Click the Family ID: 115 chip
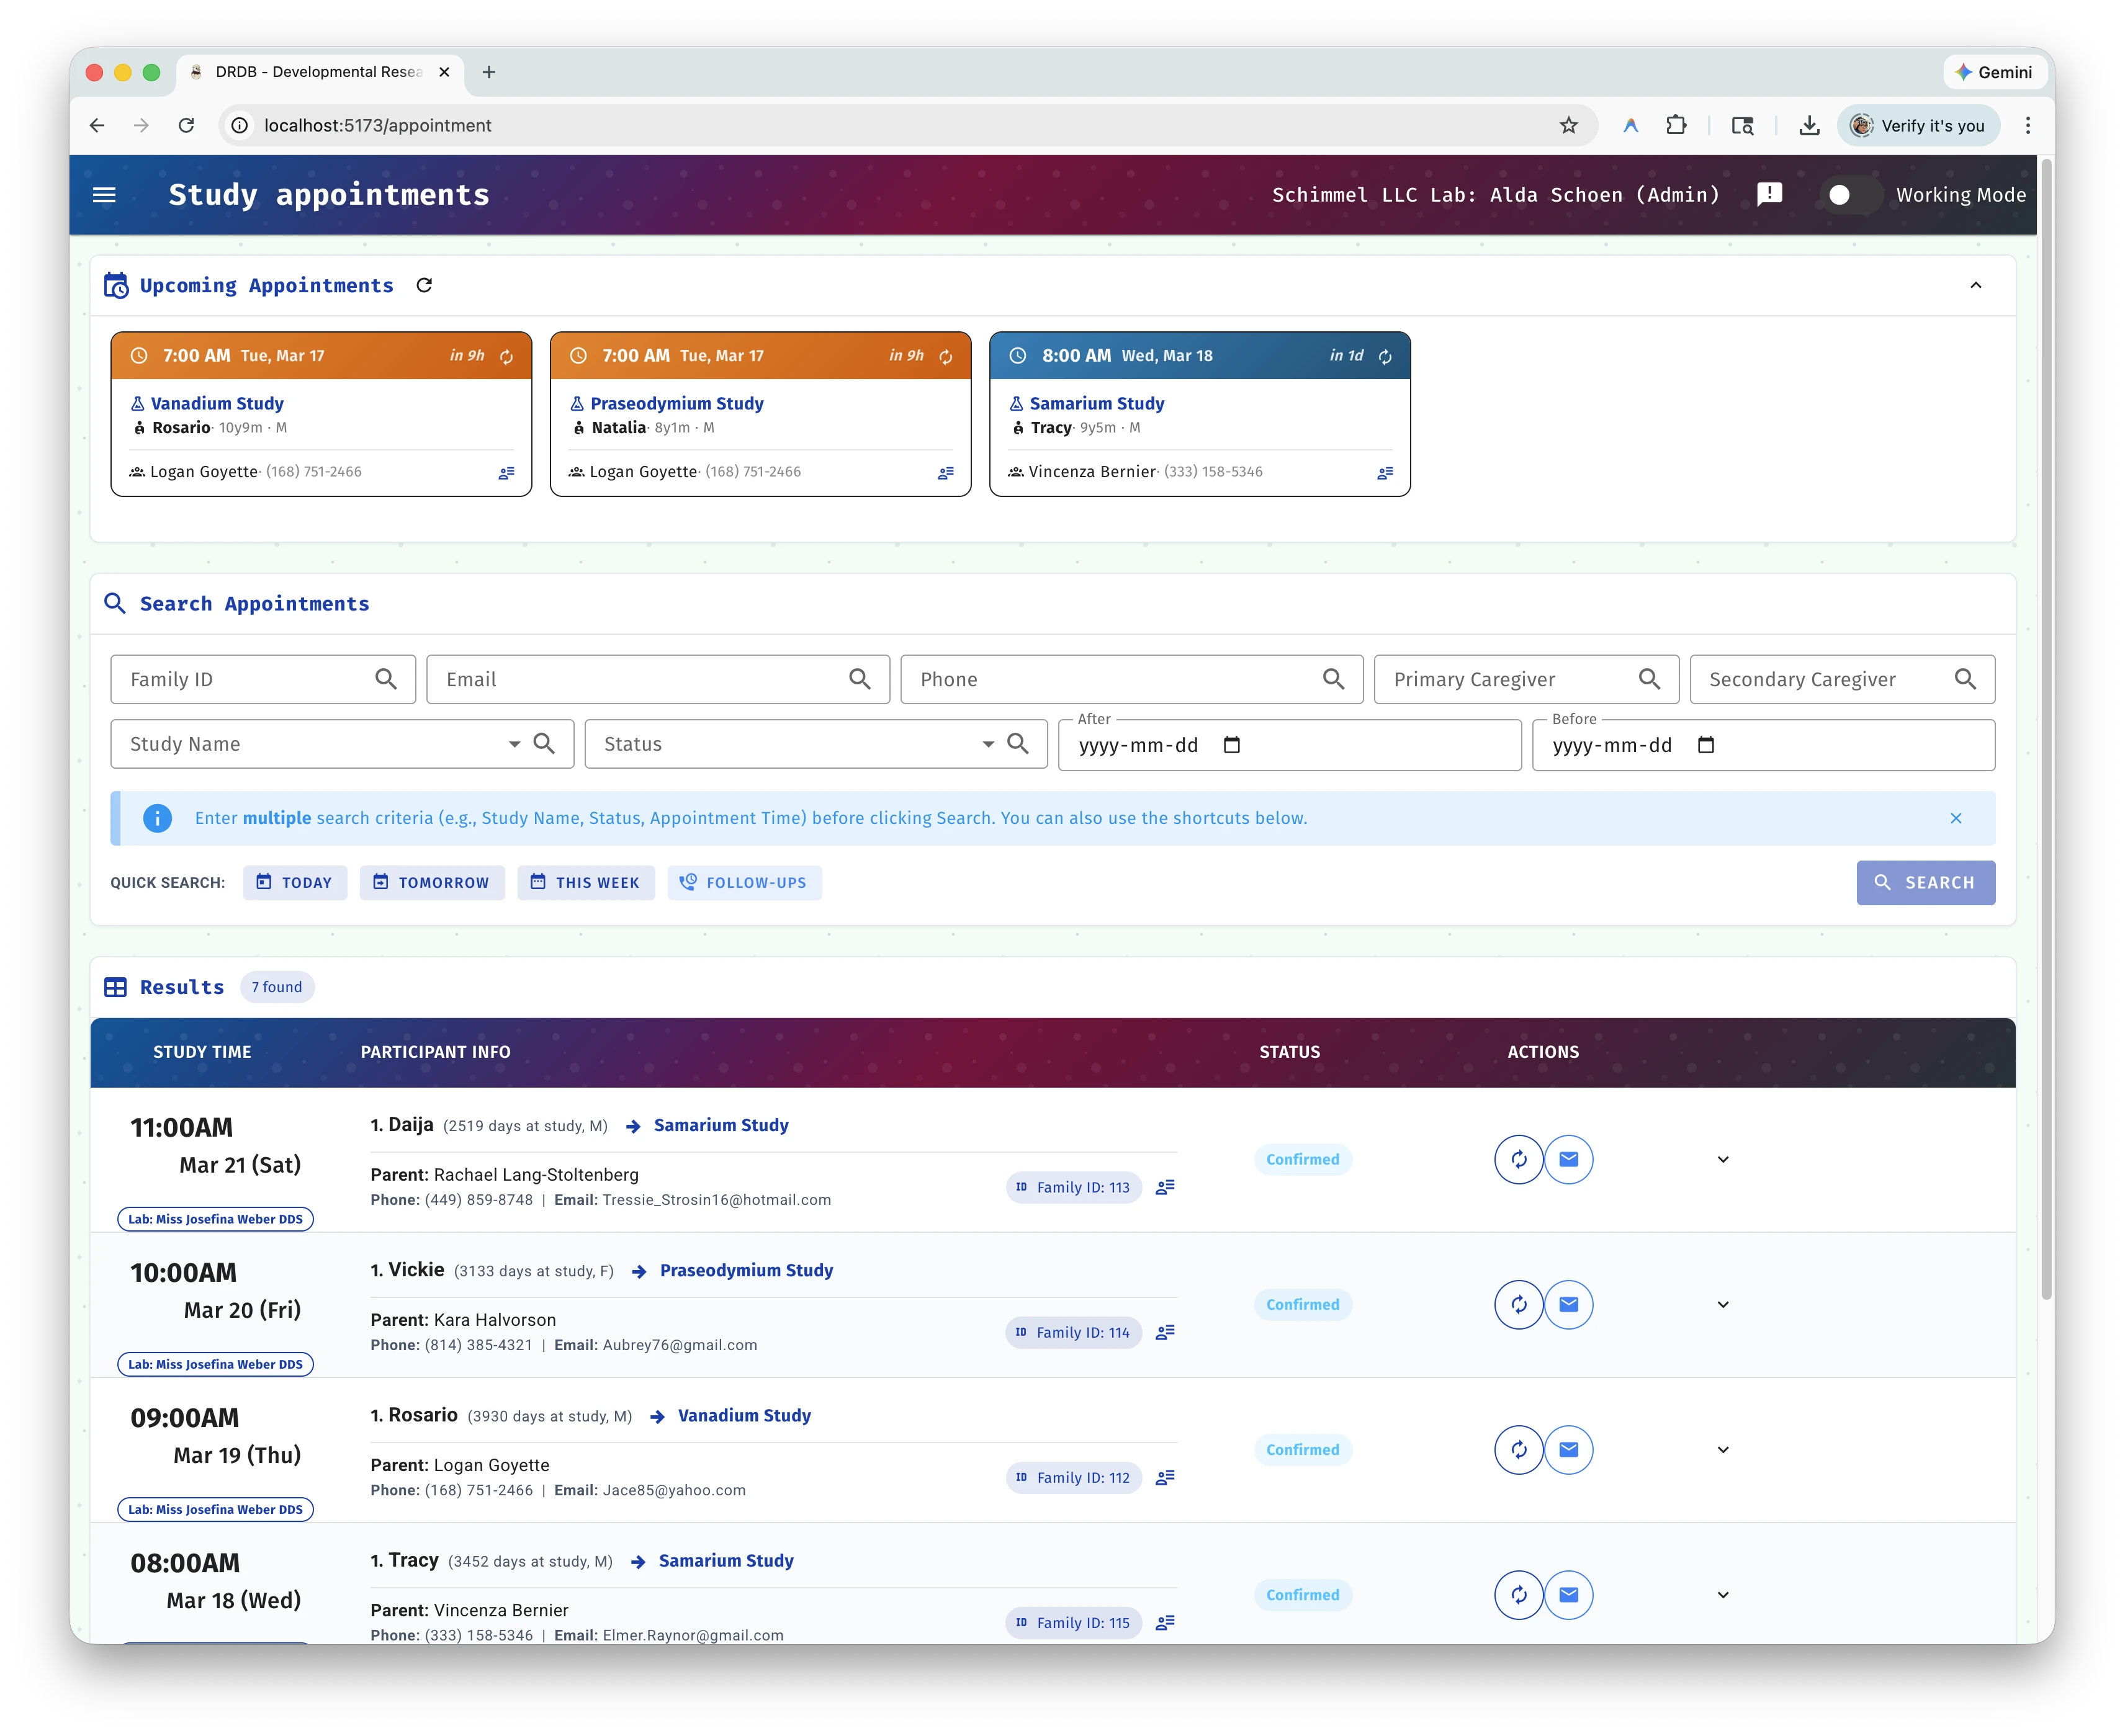Viewport: 2125px width, 1736px height. point(1073,1622)
